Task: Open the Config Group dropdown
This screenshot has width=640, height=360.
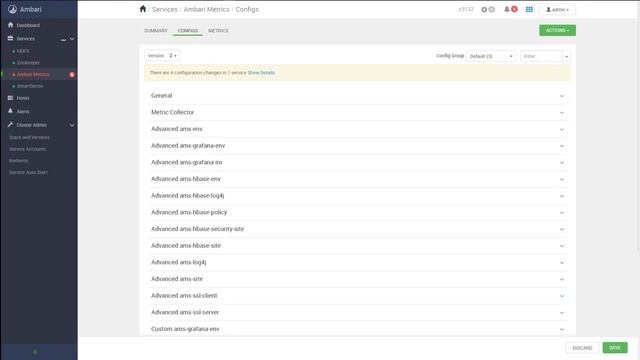Action: 491,56
